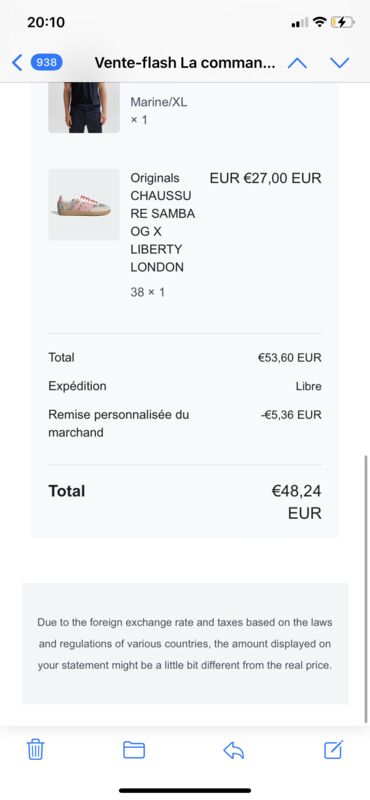Tap the Remise personnalisée du marchand line
The image size is (370, 800).
[185, 423]
